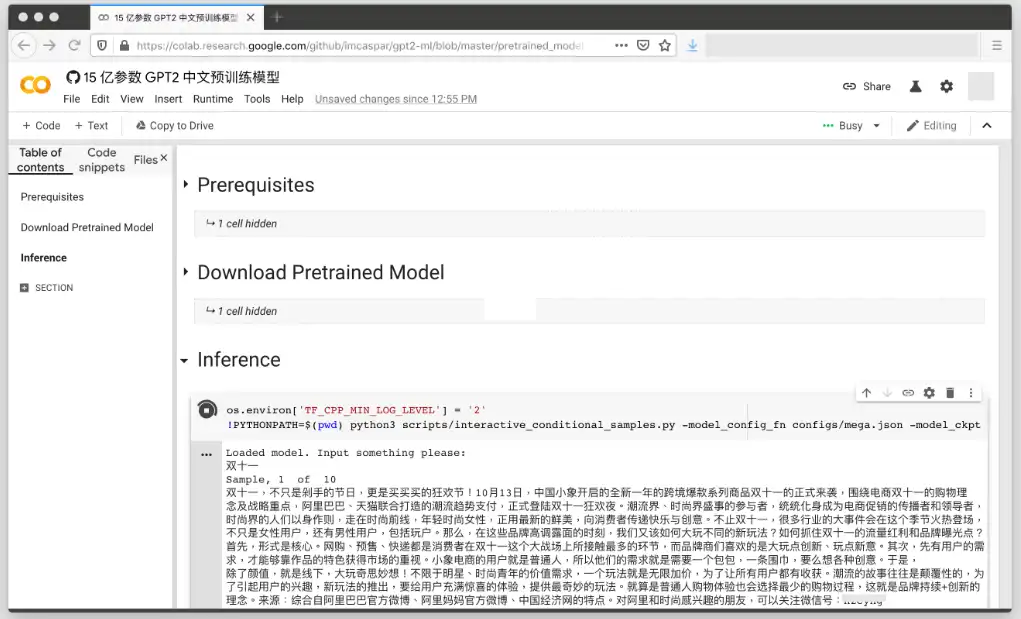The height and width of the screenshot is (619, 1021).
Task: Click Unsaved changes since 12:55 PM link
Action: (x=396, y=99)
